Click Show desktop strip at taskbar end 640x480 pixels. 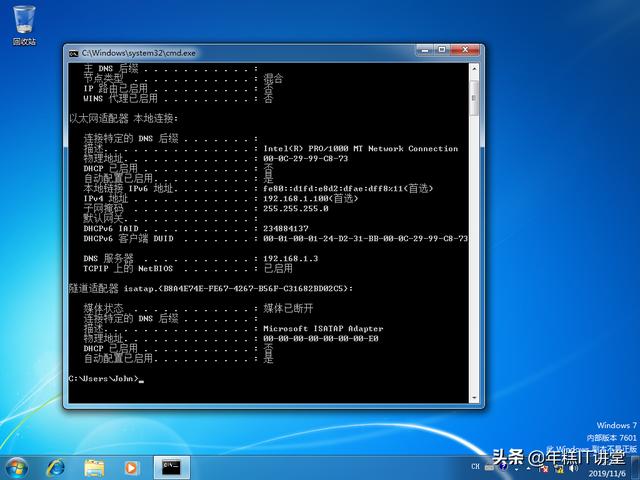pyautogui.click(x=636, y=468)
